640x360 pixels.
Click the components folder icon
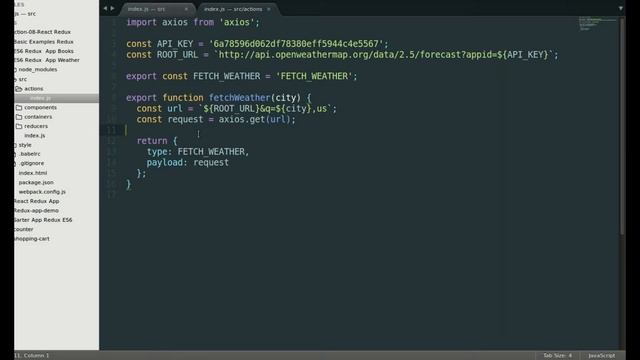pos(19,107)
